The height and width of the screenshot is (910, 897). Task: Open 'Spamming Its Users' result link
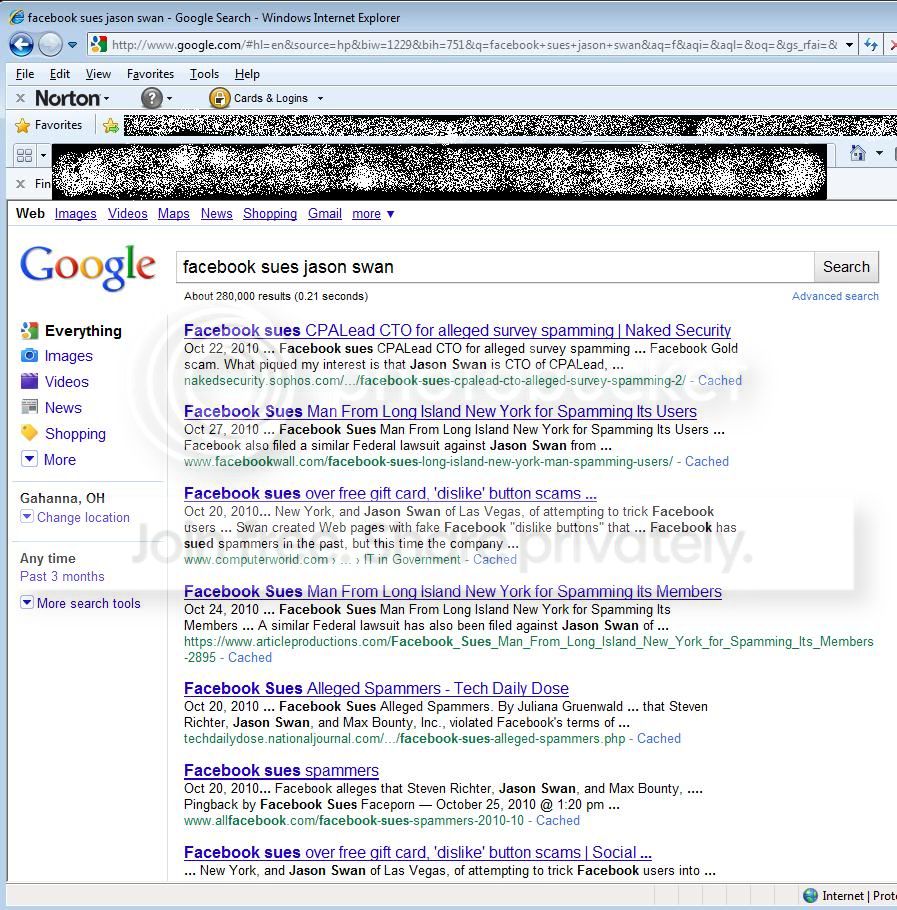click(x=440, y=411)
